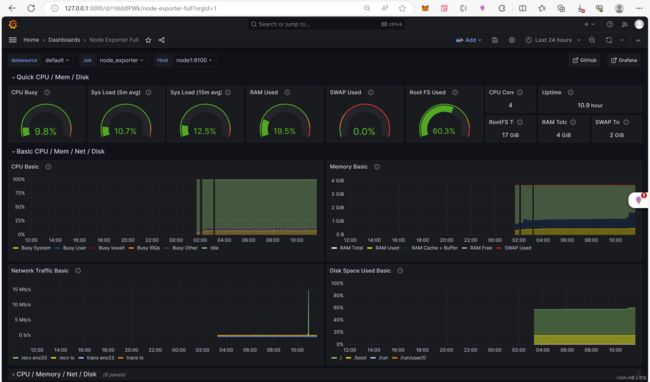Zoom out the time range

point(592,40)
